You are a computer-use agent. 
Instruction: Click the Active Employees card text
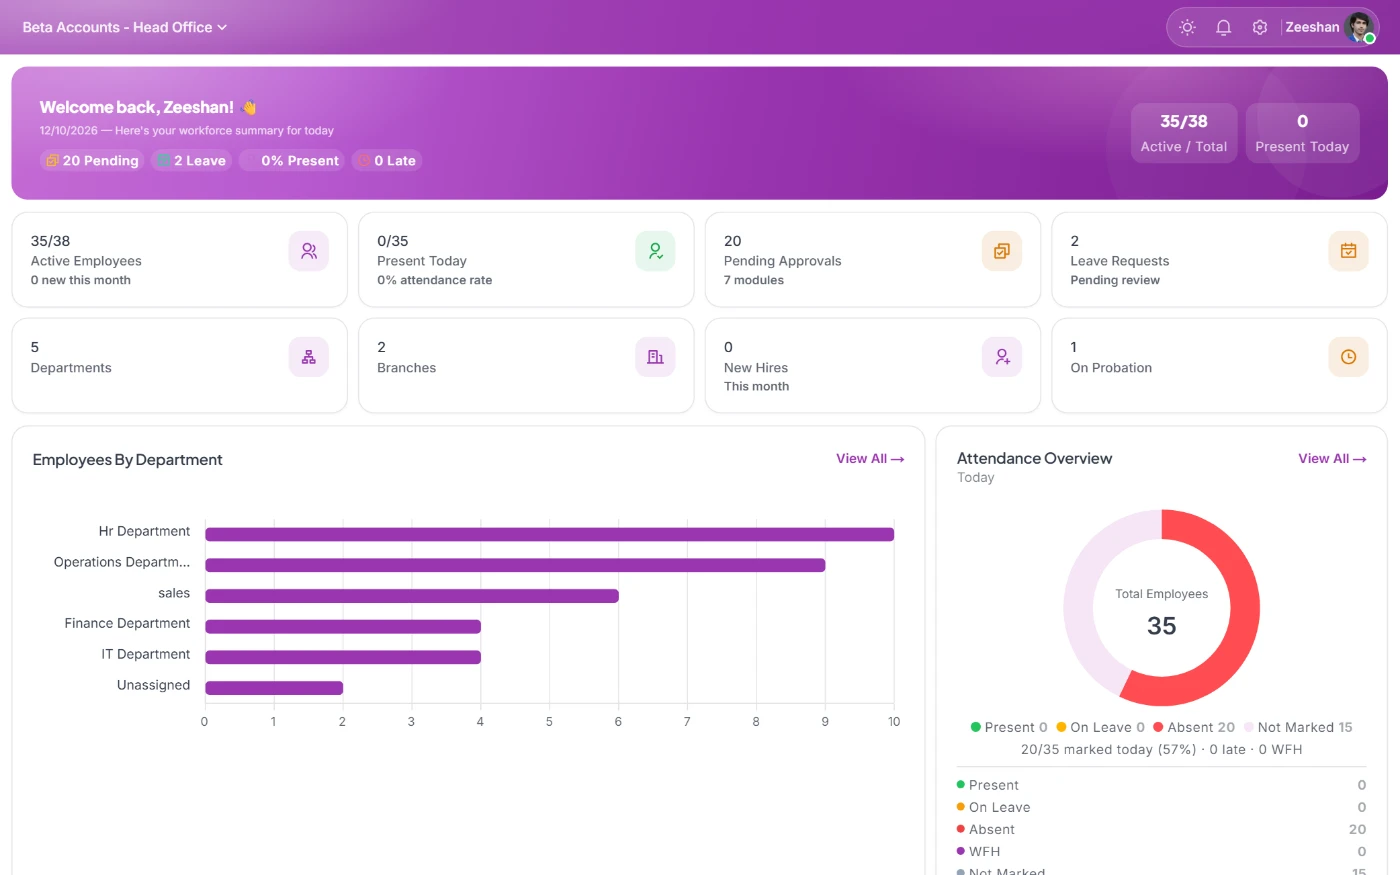[x=86, y=261]
